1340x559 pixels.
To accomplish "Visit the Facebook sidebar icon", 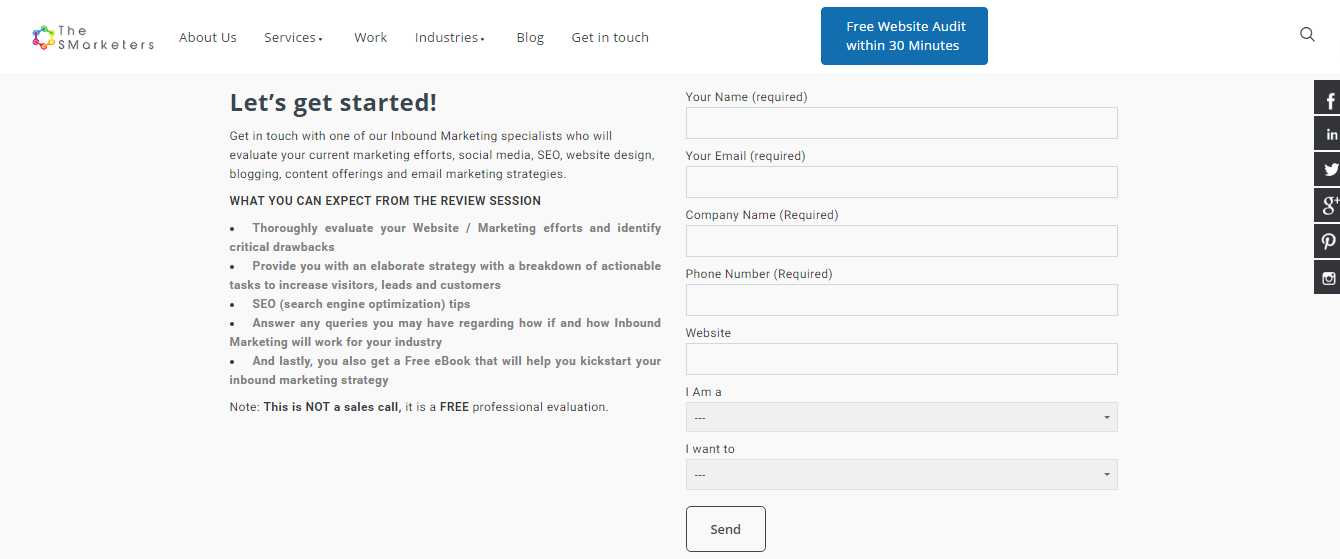I will pos(1327,98).
